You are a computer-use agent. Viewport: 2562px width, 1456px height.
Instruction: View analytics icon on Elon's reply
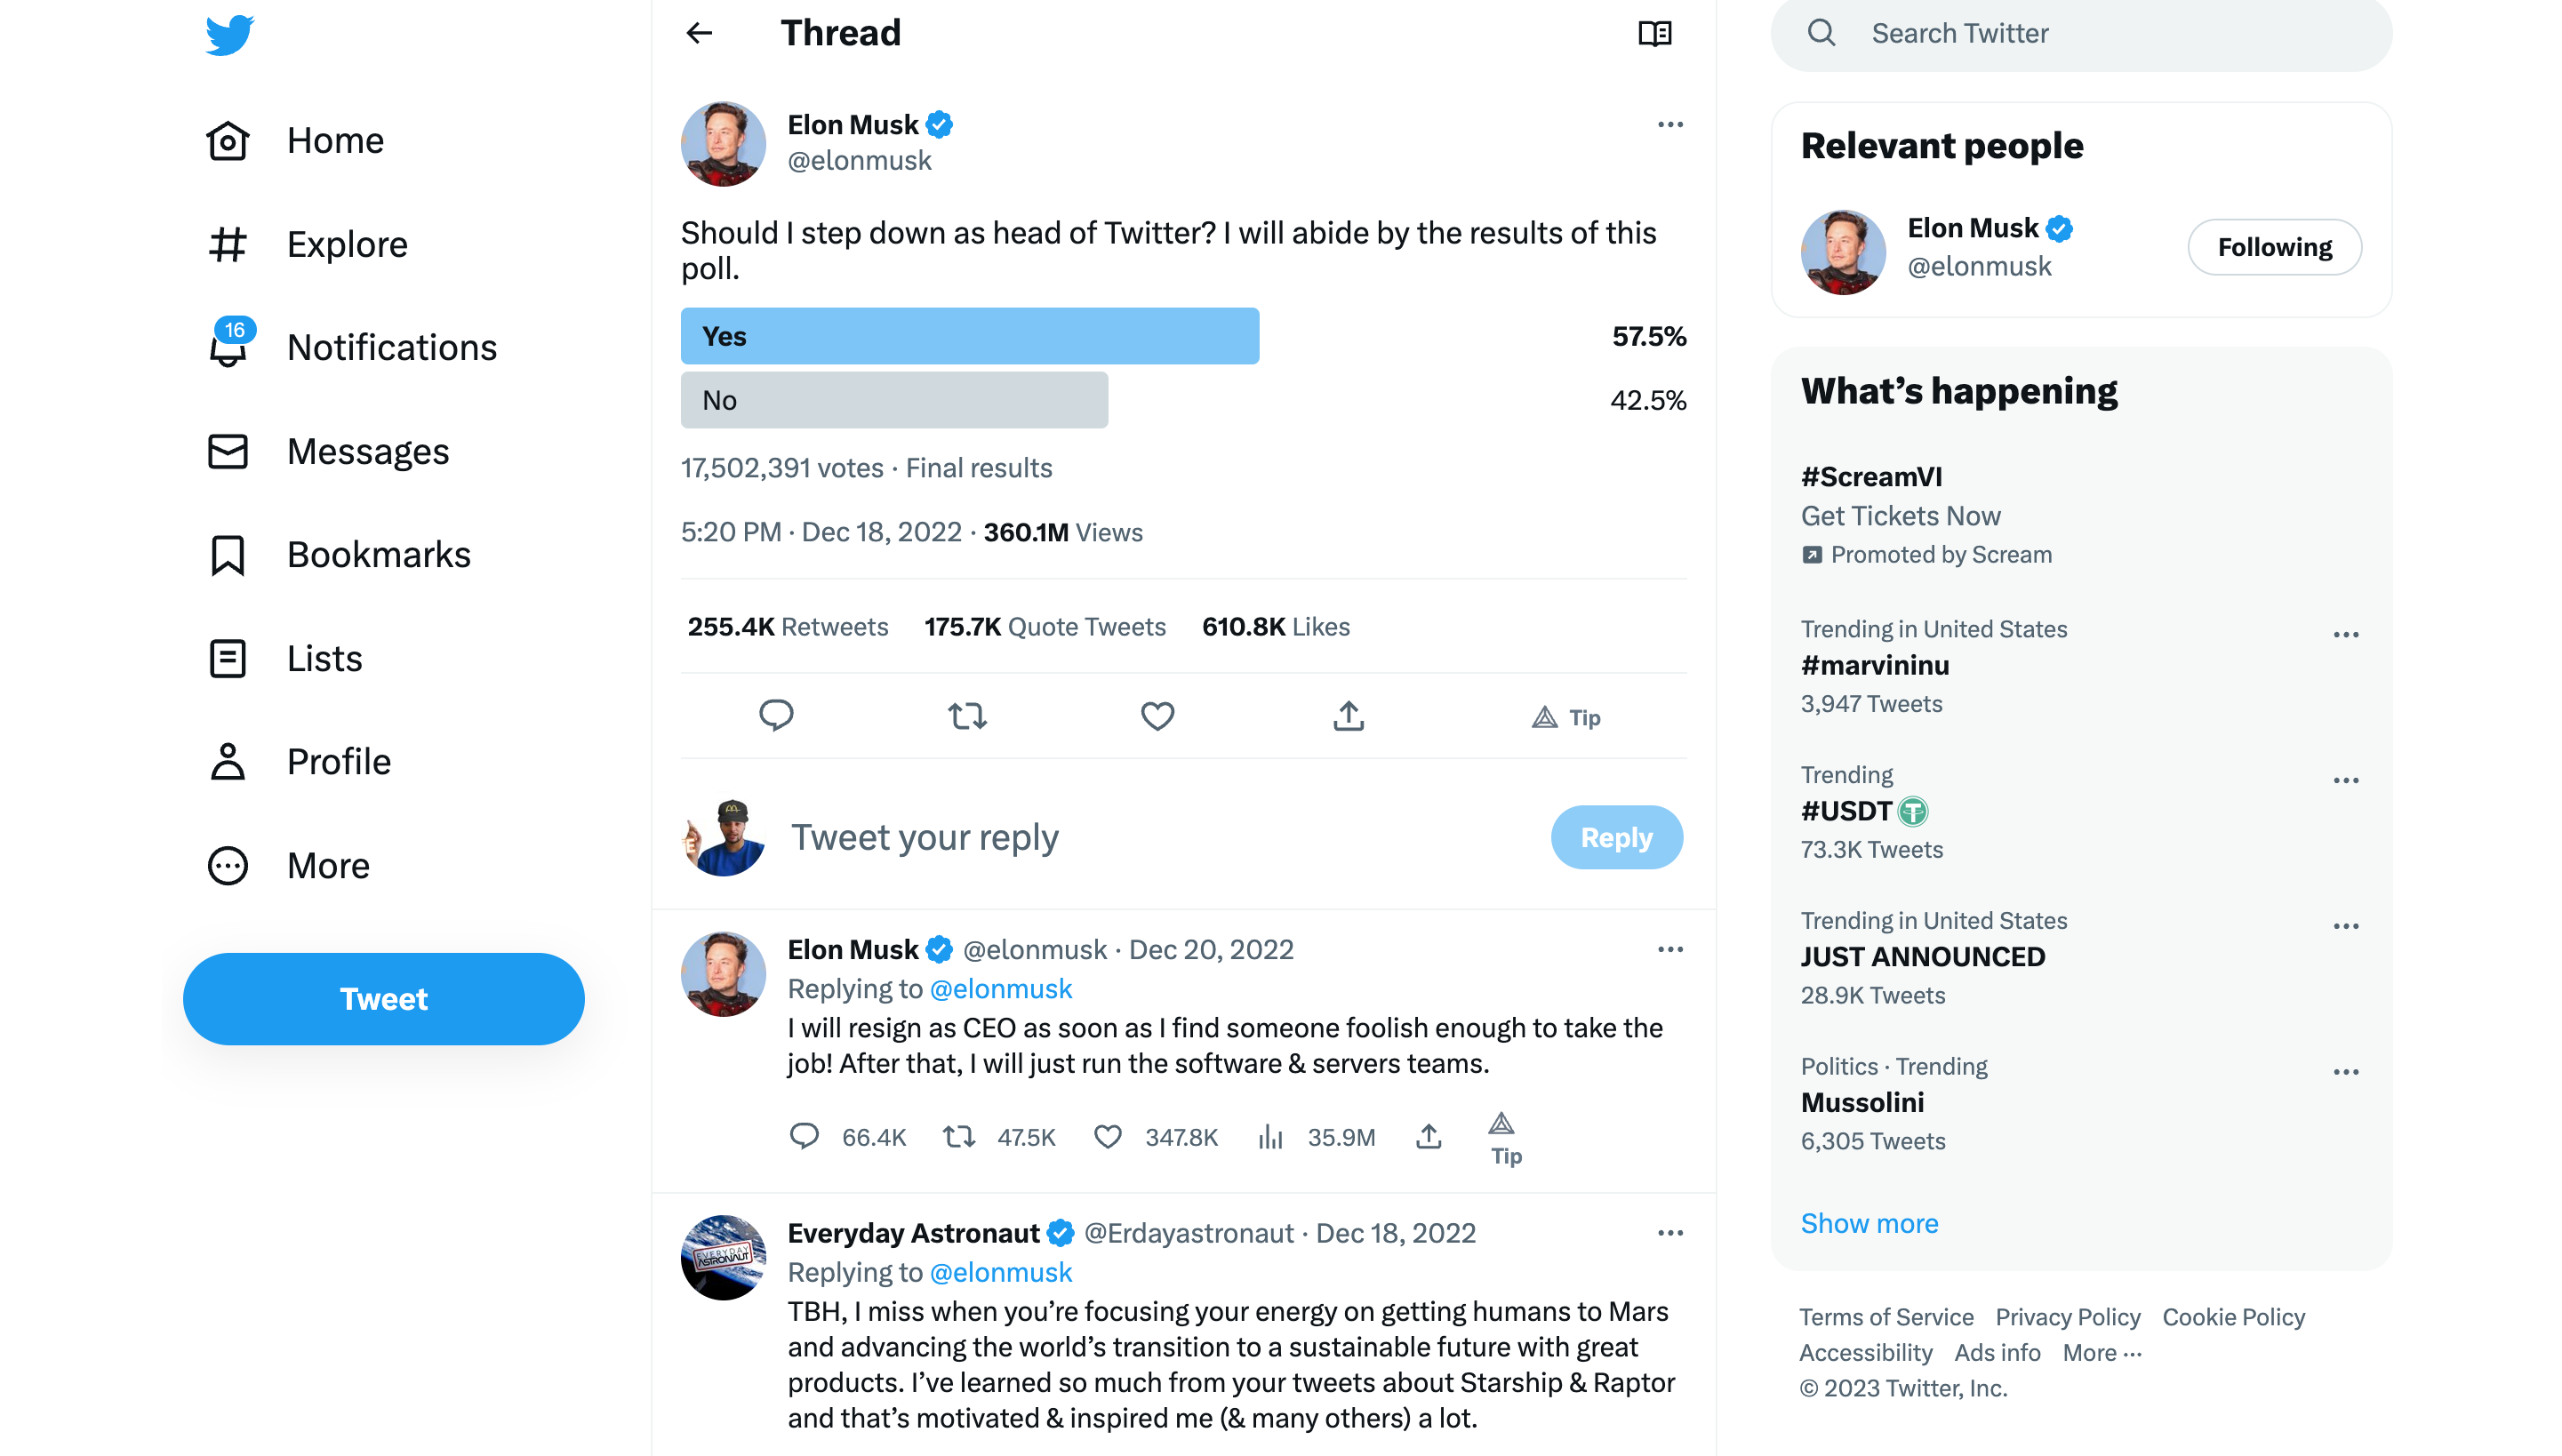pos(1270,1137)
